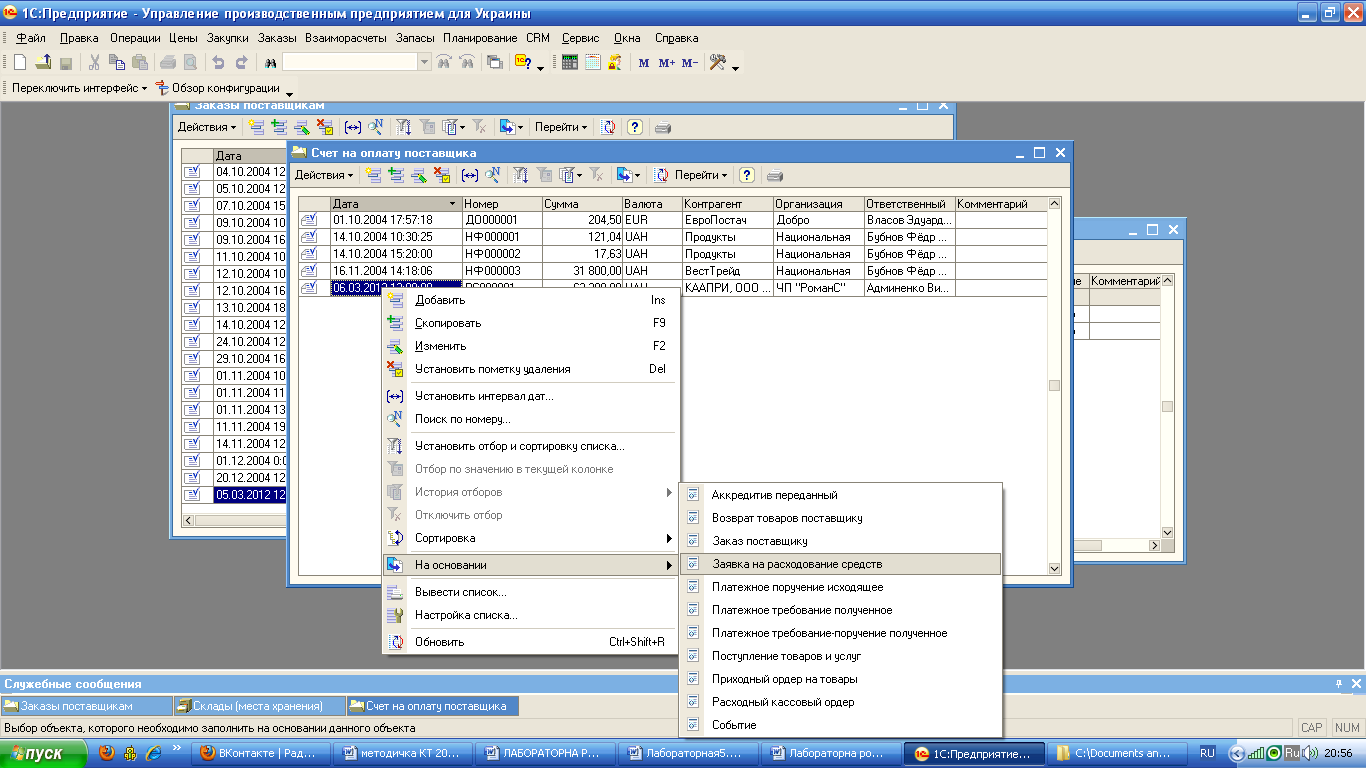Screen dimensions: 1366x768
Task: Click filter and sort icon in Счет на оплату window
Action: click(x=521, y=175)
